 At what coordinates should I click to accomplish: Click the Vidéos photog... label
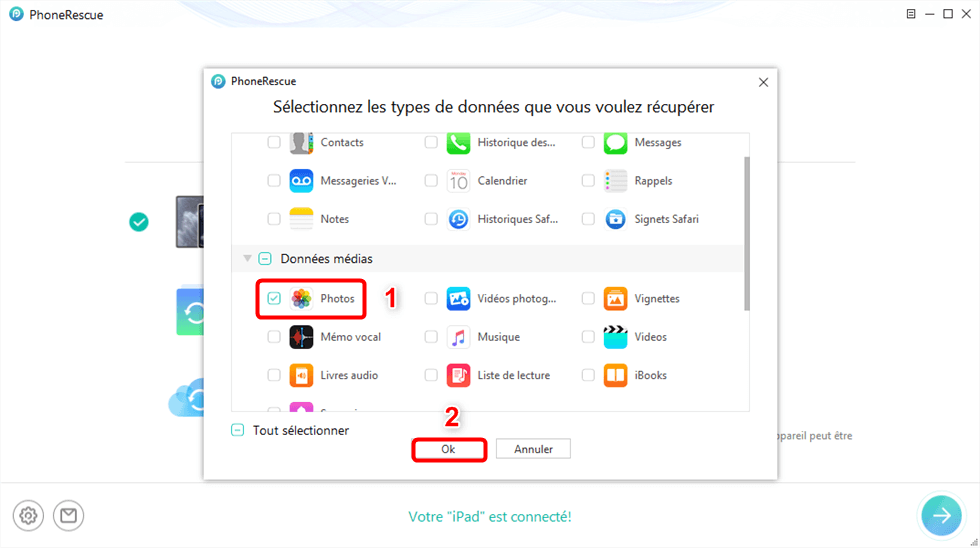coord(517,299)
